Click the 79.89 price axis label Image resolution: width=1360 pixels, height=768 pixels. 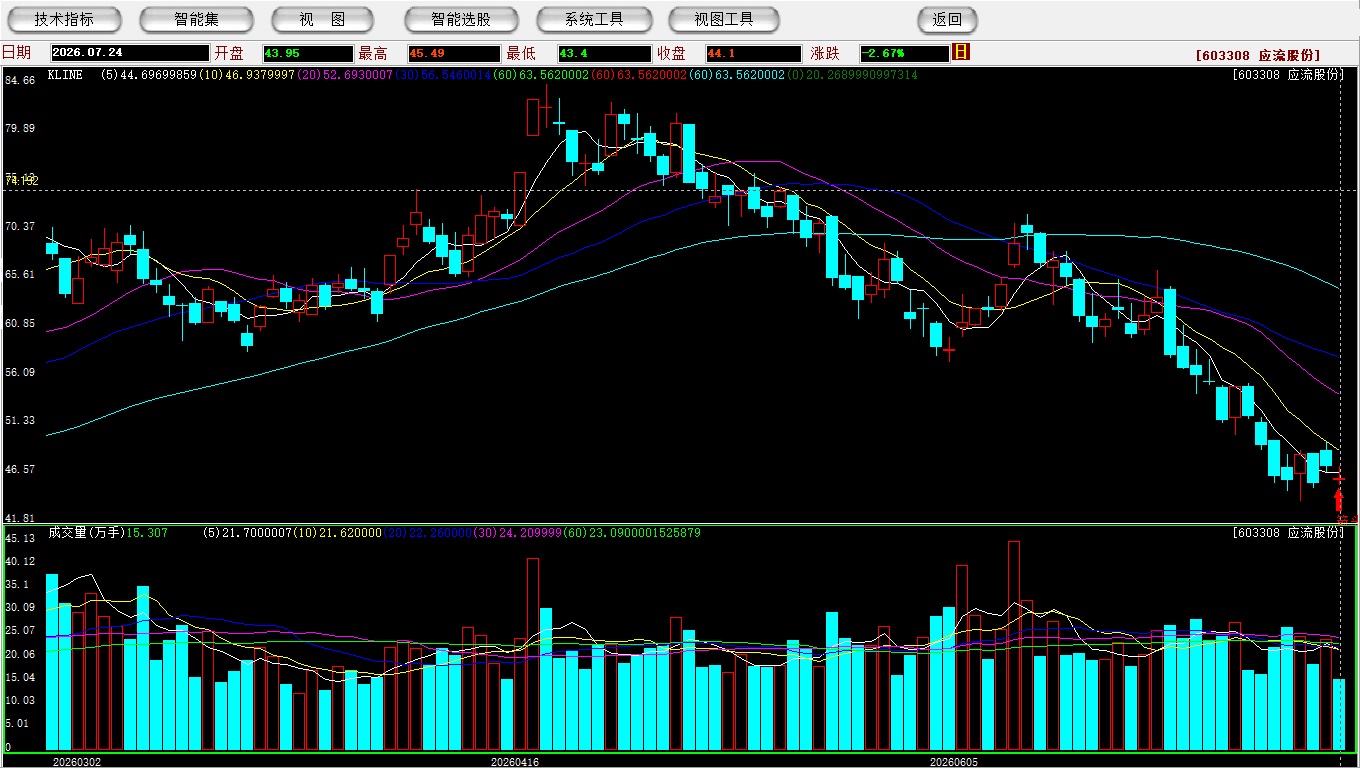tap(20, 128)
